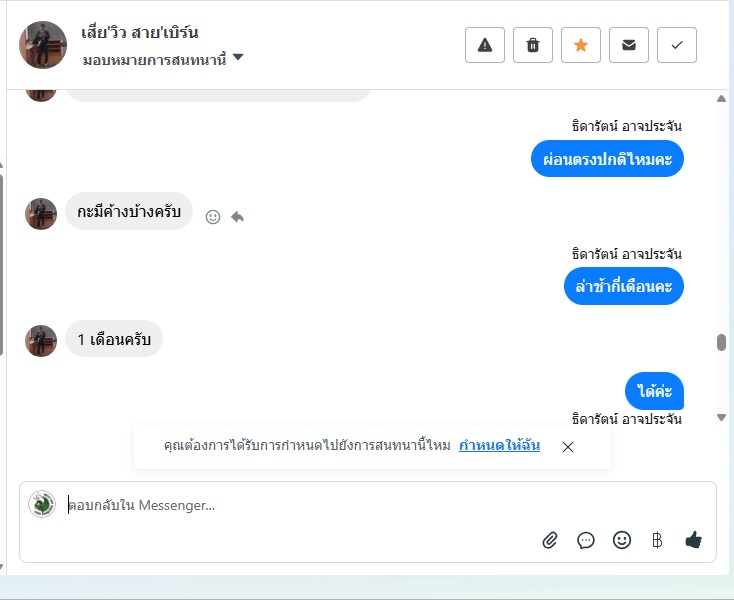
Task: Expand the มอบหมายการสนทนานี้ assignment dropdown
Action: pos(163,59)
